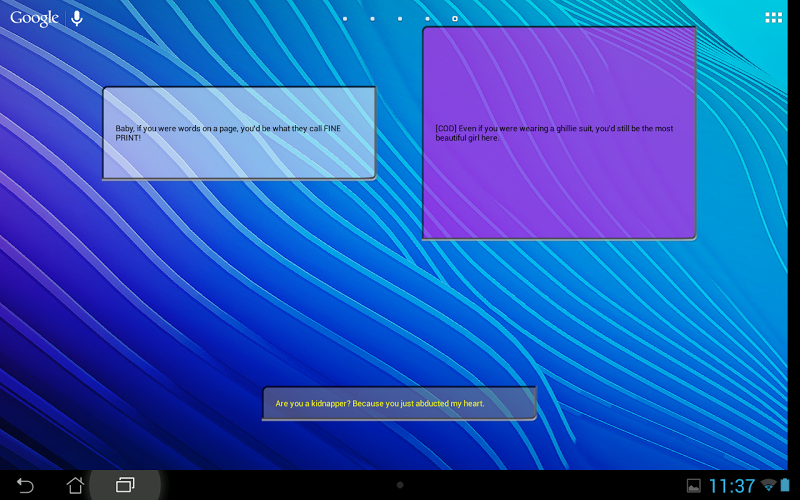This screenshot has width=800, height=500.
Task: Tap the 'FINE PRINT' pickup line widget
Action: point(239,133)
